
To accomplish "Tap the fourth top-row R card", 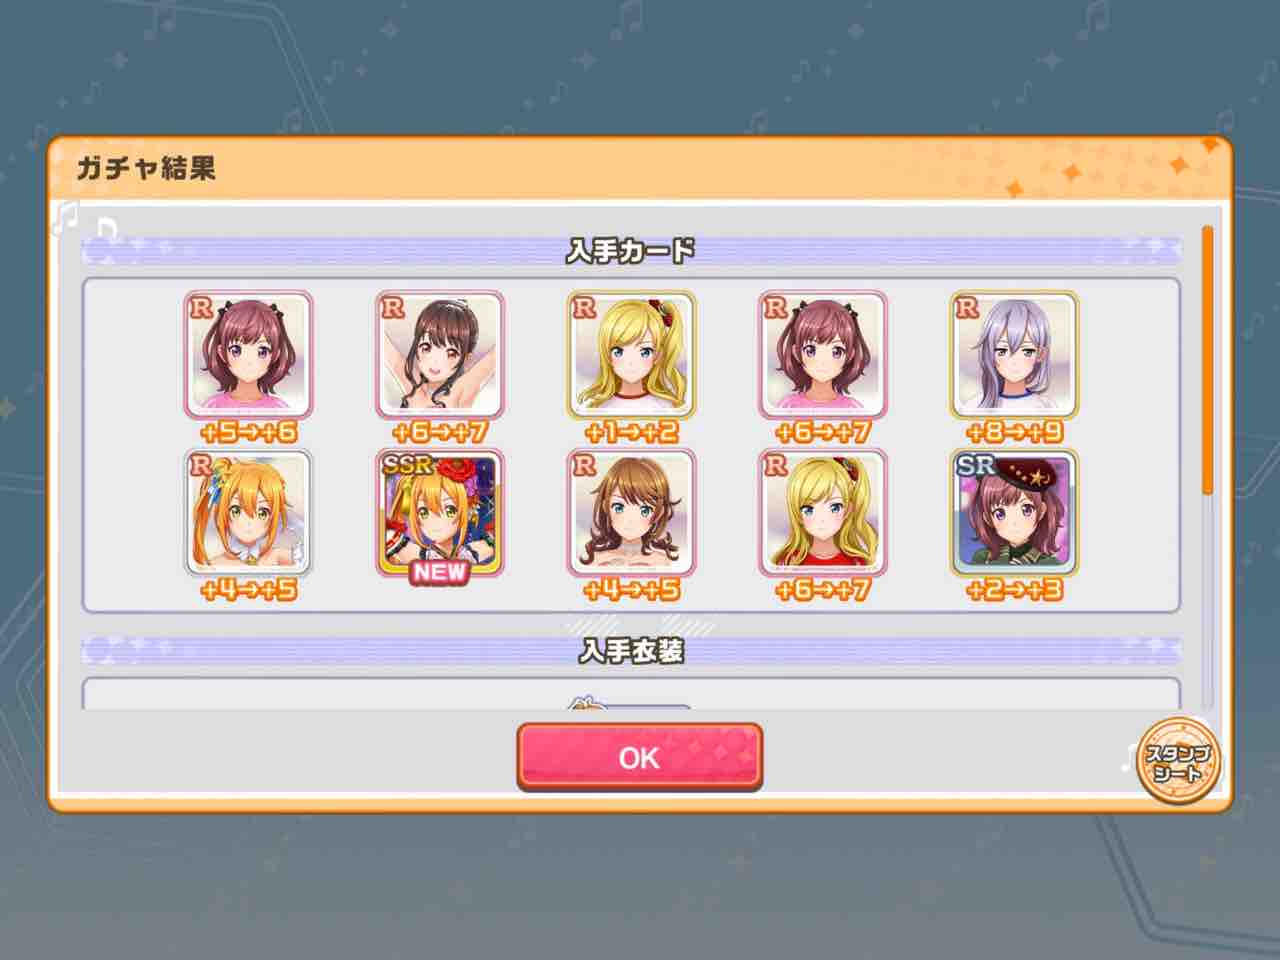I will pos(823,356).
